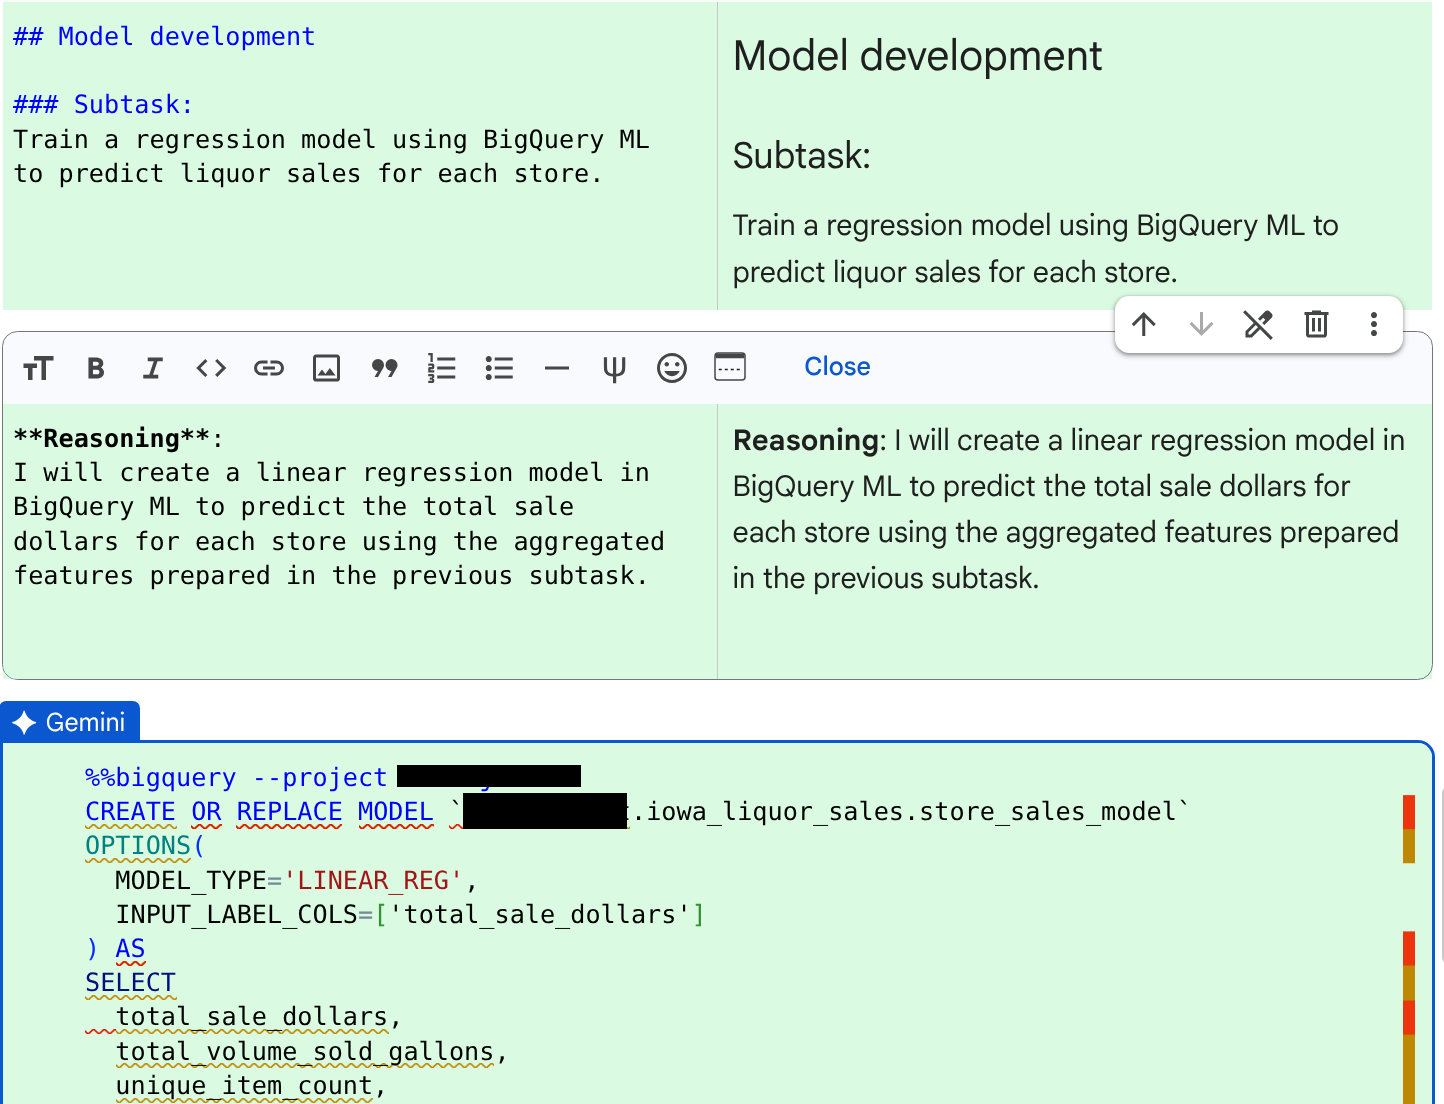Insert a bulleted list
The height and width of the screenshot is (1104, 1444).
(499, 368)
